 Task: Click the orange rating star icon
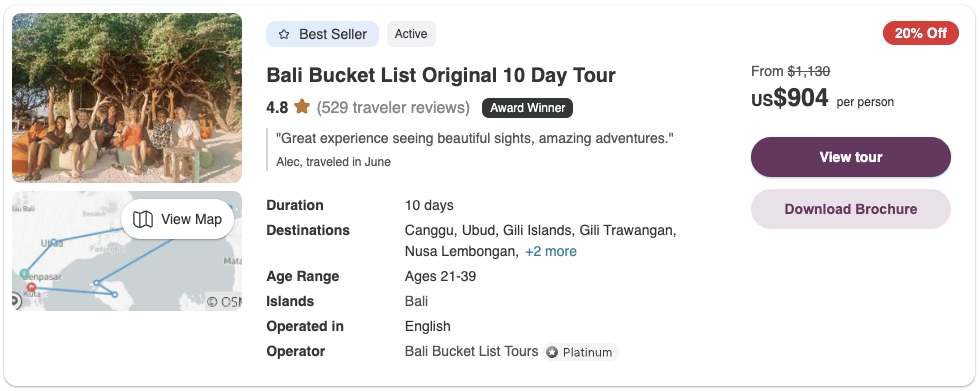tap(302, 107)
